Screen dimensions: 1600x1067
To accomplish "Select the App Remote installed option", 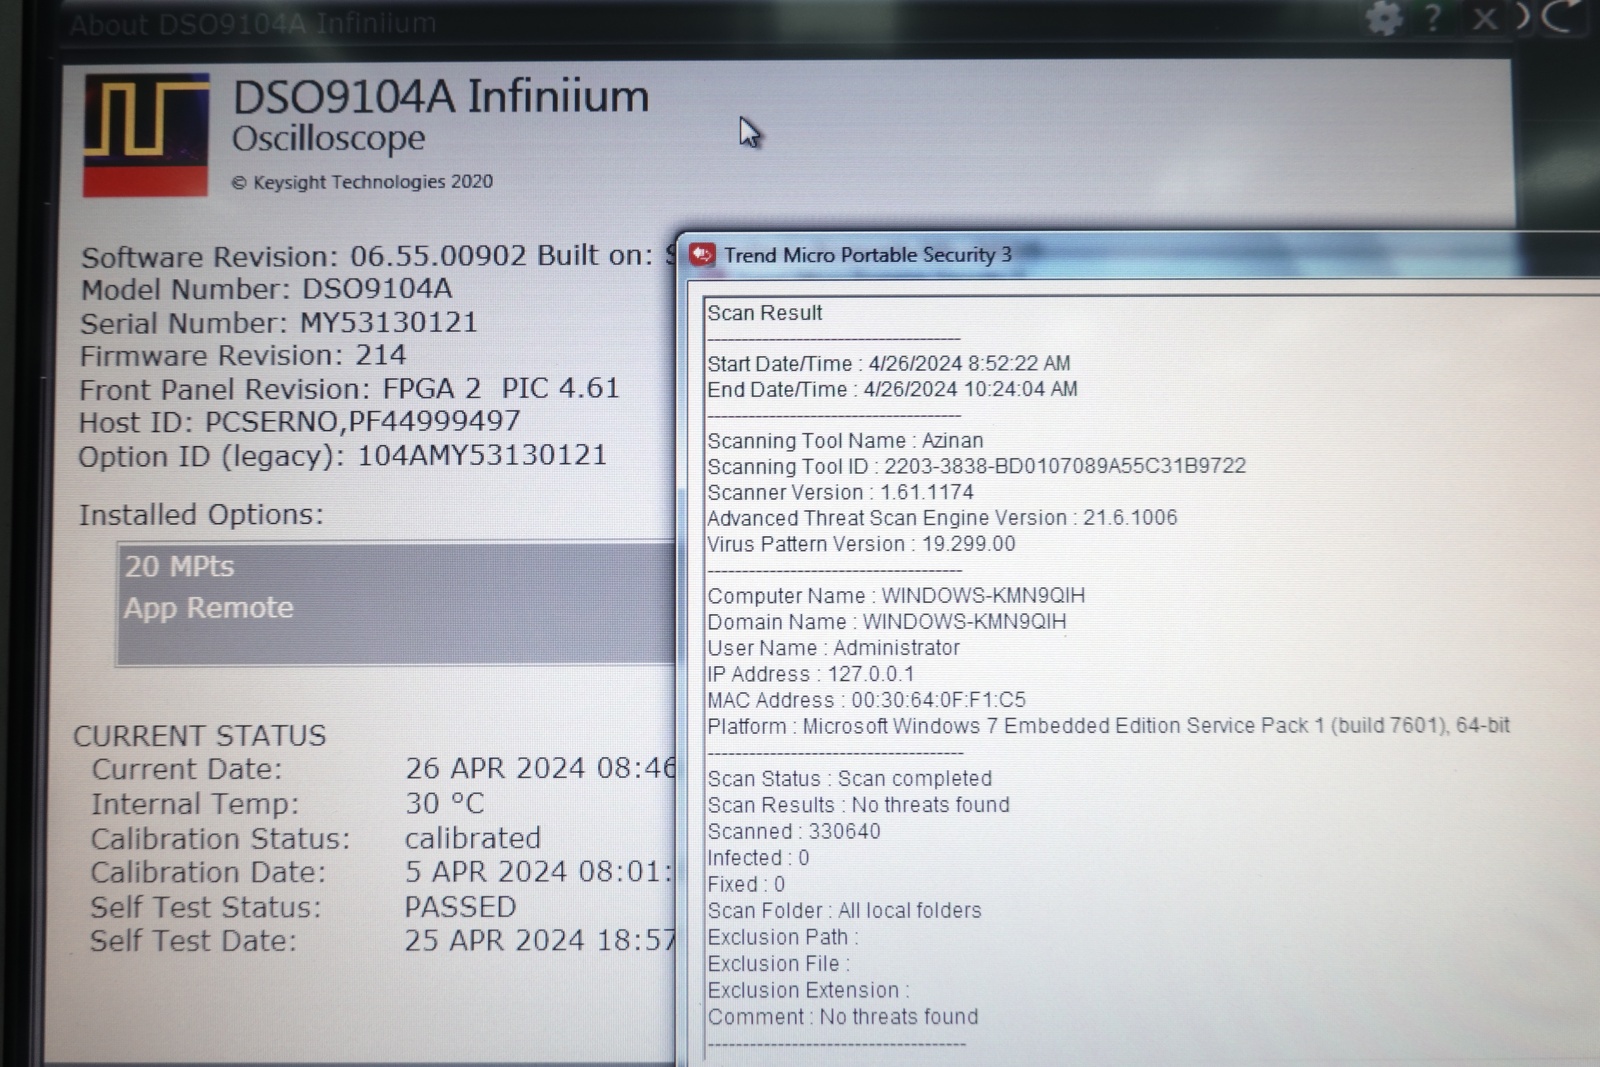I will pyautogui.click(x=208, y=608).
